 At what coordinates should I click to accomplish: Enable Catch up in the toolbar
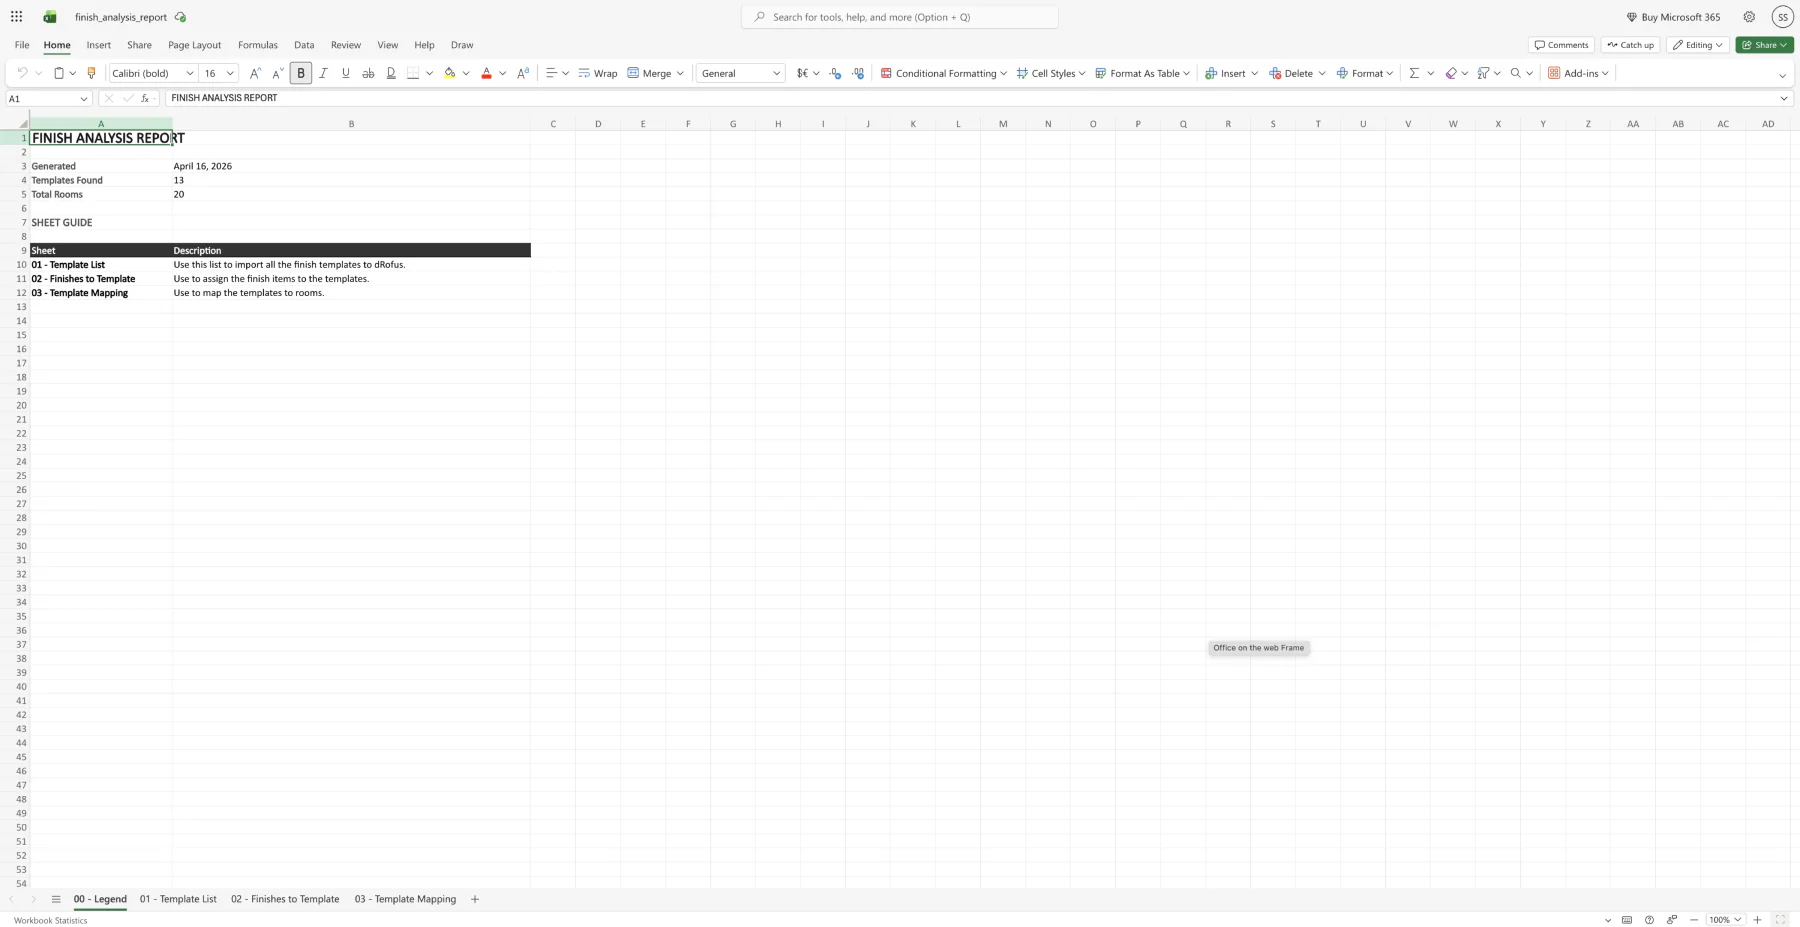pos(1629,44)
